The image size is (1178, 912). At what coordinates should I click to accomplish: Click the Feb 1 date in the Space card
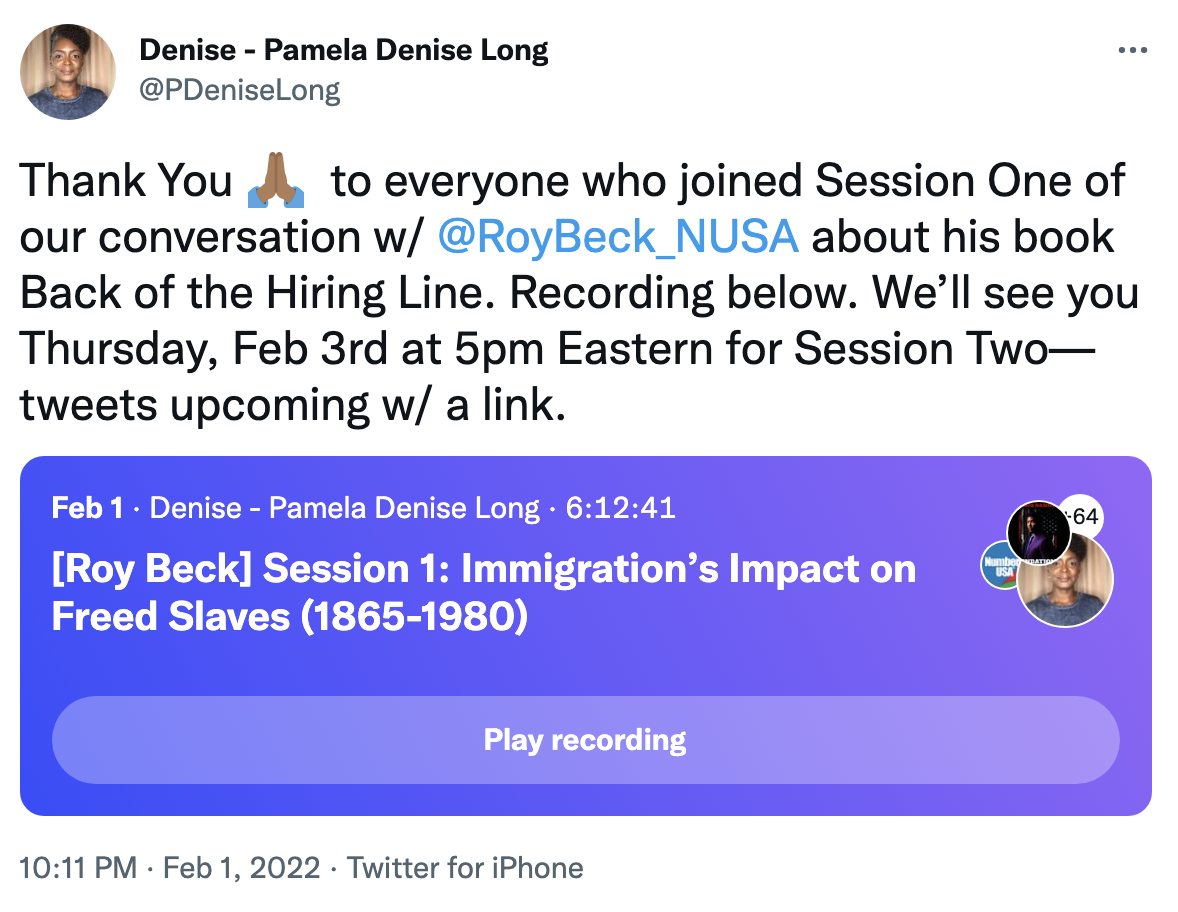coord(87,508)
